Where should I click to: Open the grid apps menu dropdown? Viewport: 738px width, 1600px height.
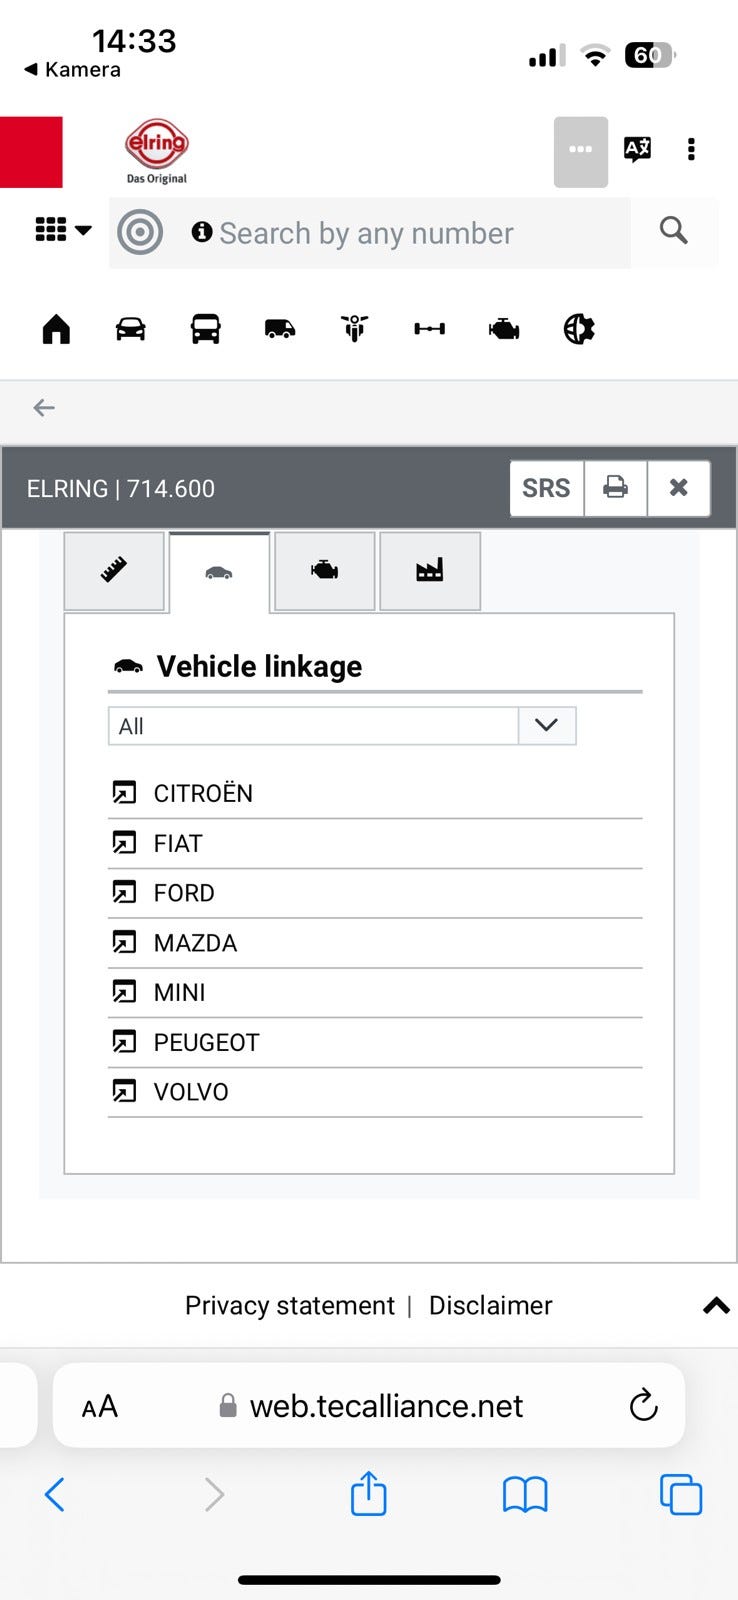coord(63,230)
